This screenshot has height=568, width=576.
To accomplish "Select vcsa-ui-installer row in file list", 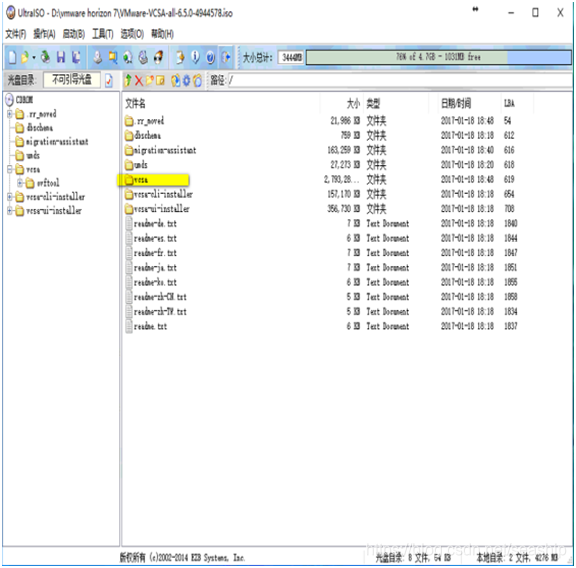I will (x=157, y=209).
